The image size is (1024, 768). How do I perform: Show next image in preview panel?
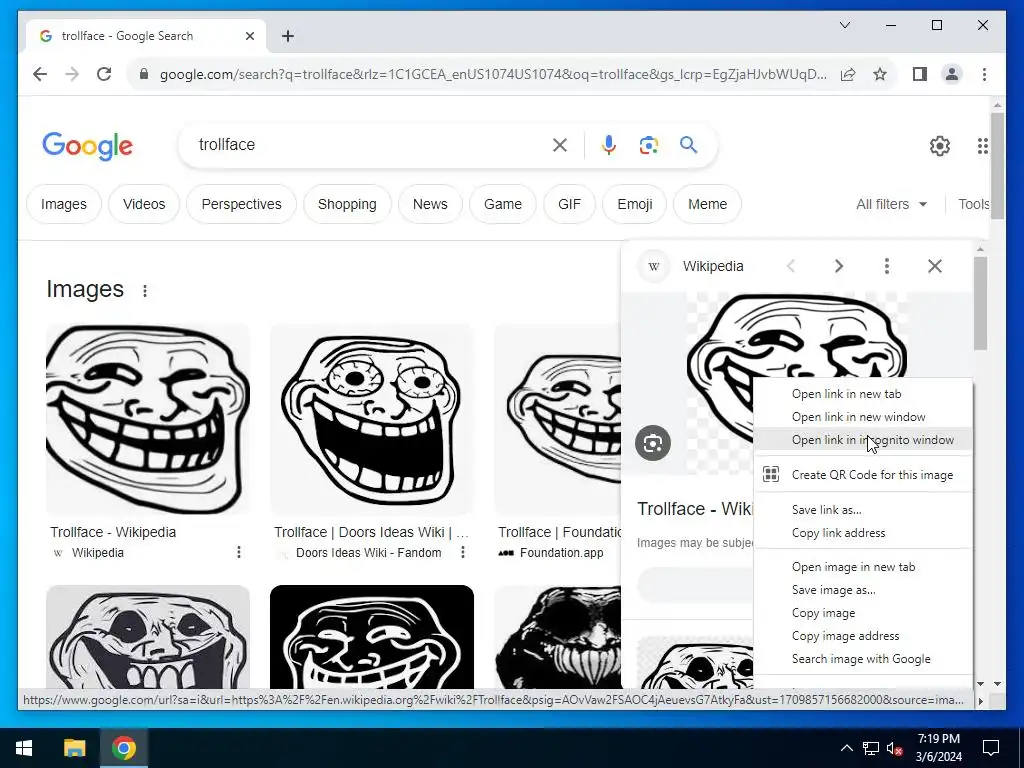click(839, 266)
